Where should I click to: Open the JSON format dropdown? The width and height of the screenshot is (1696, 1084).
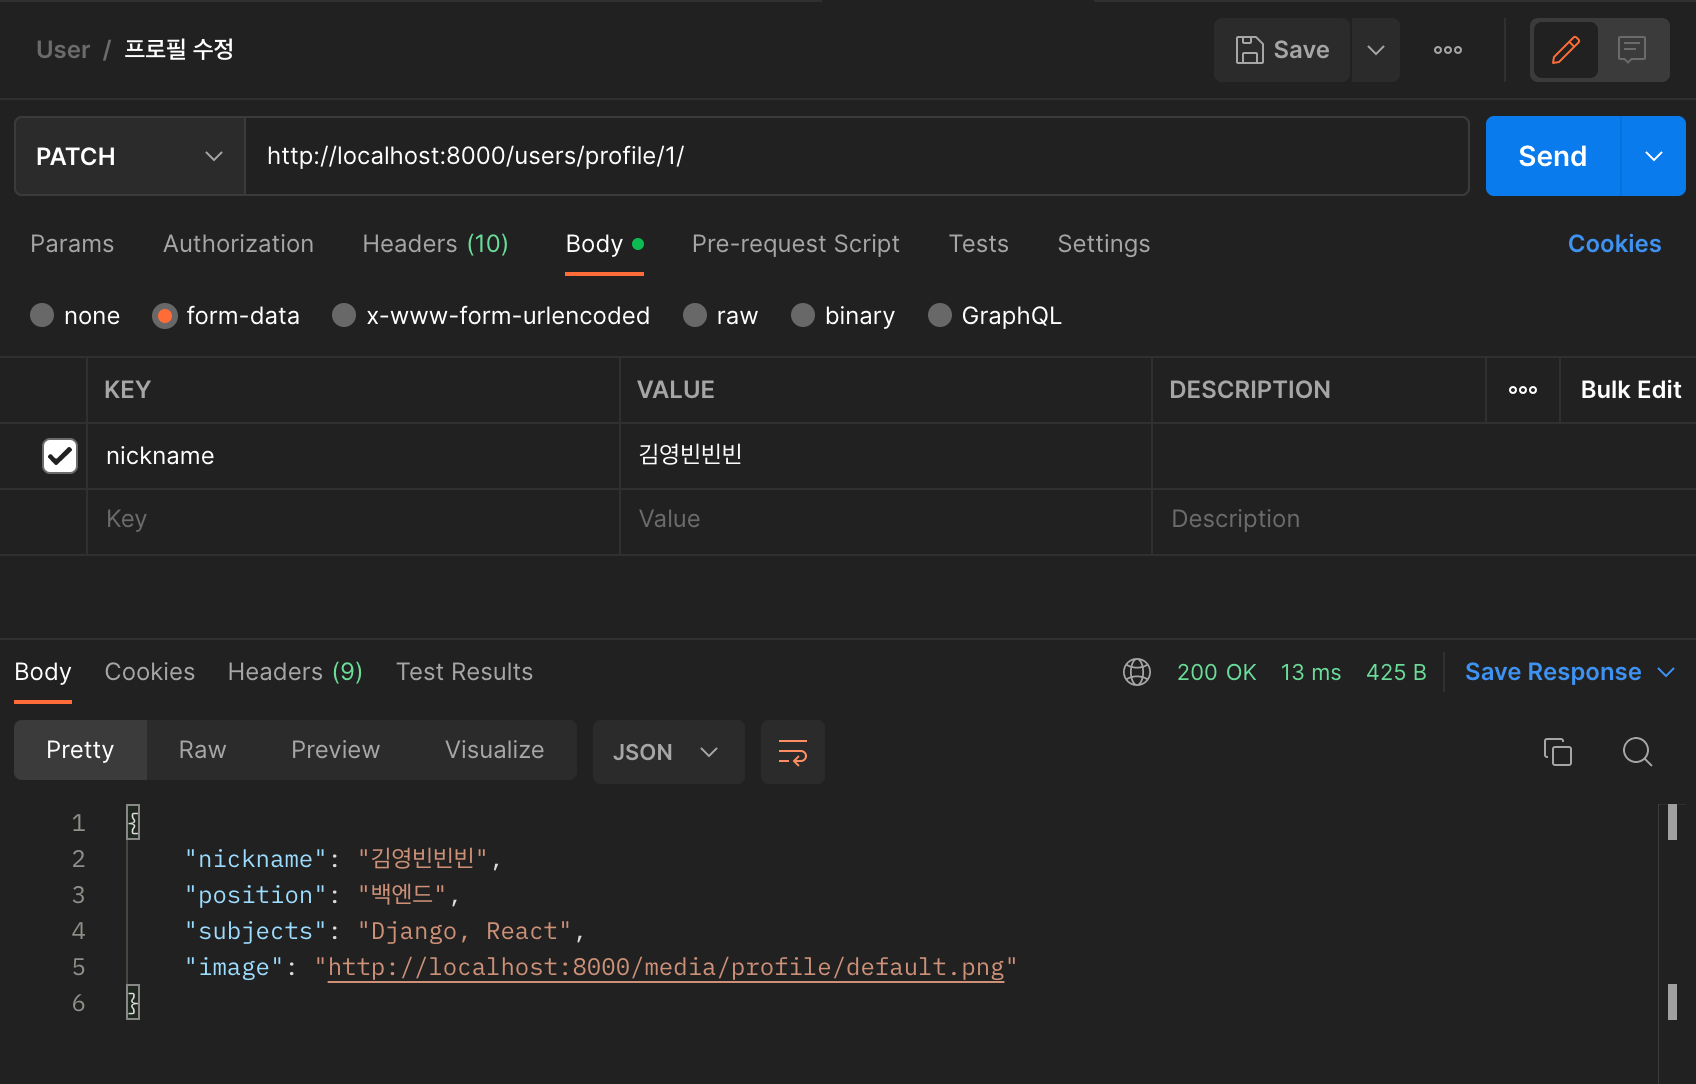pos(668,752)
